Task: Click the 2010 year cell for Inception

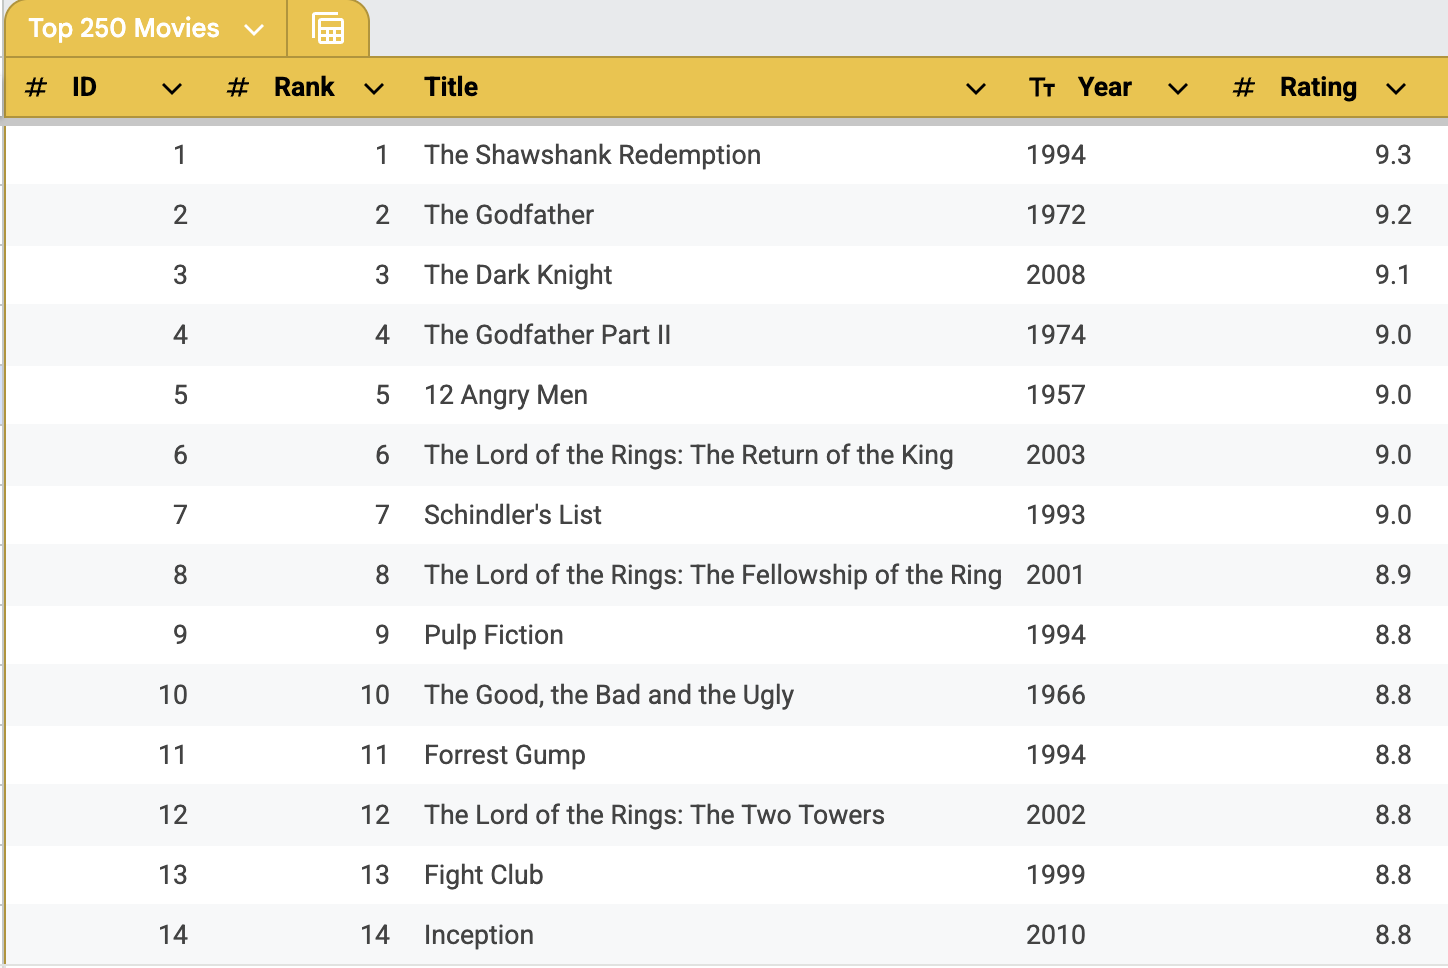Action: pyautogui.click(x=1055, y=935)
